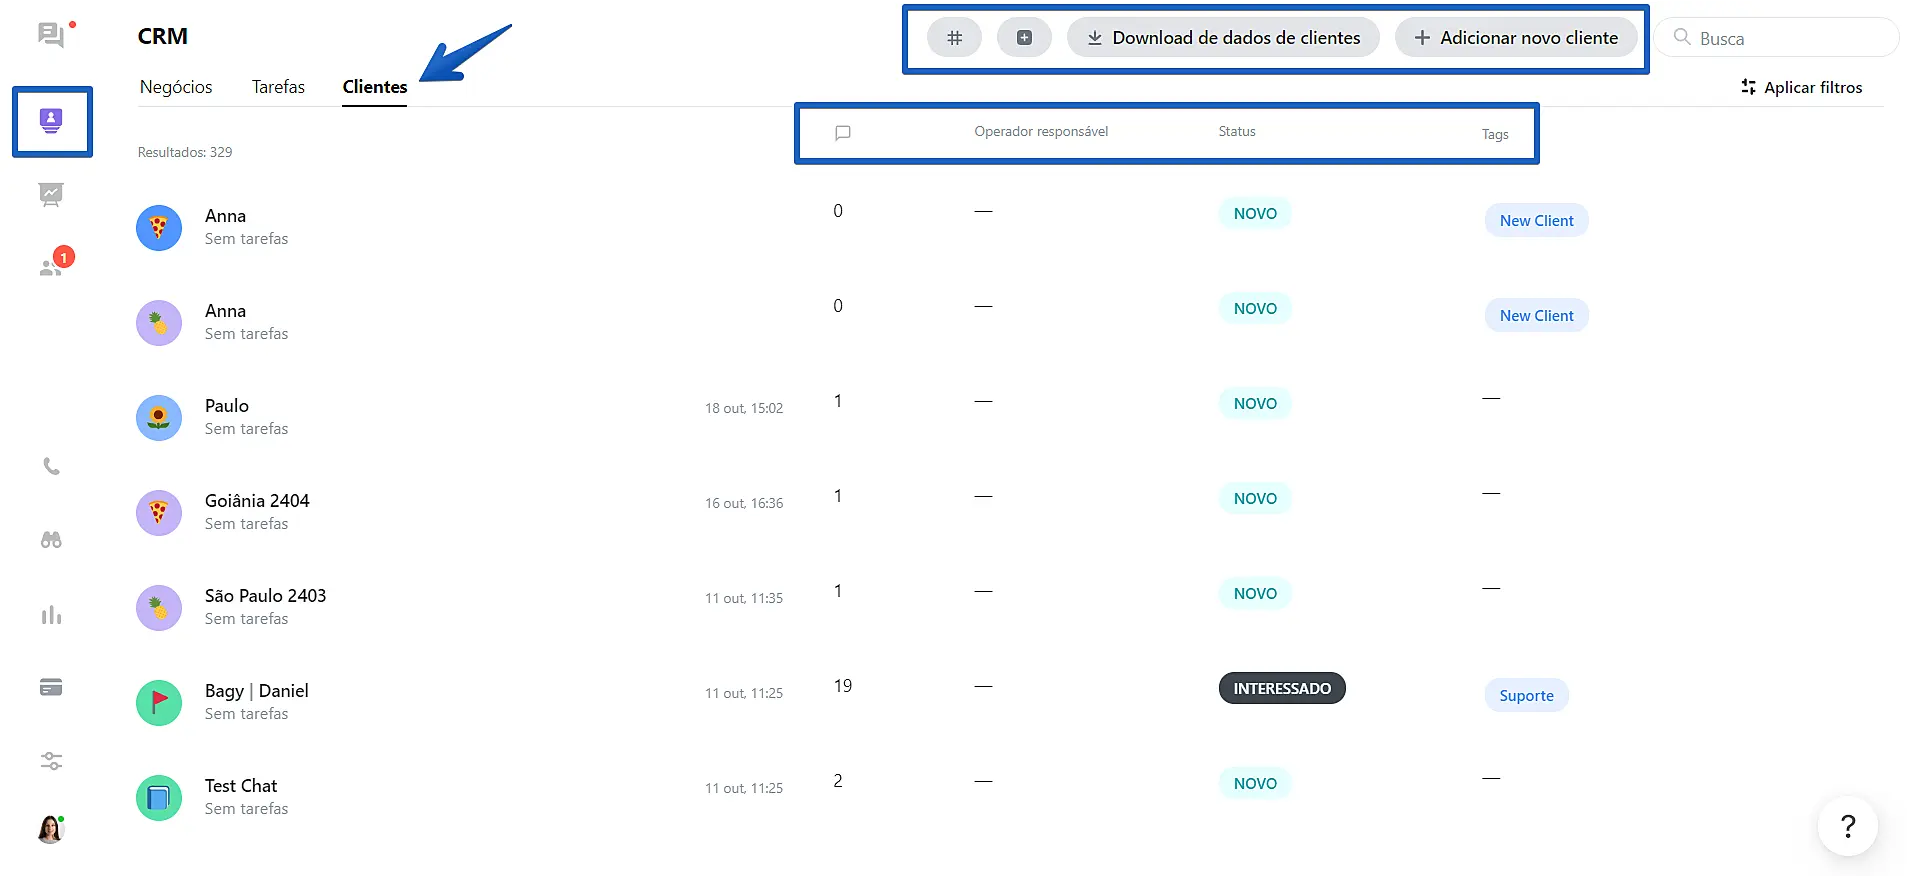The width and height of the screenshot is (1907, 876).
Task: Click Download de dados de clientes
Action: point(1223,38)
